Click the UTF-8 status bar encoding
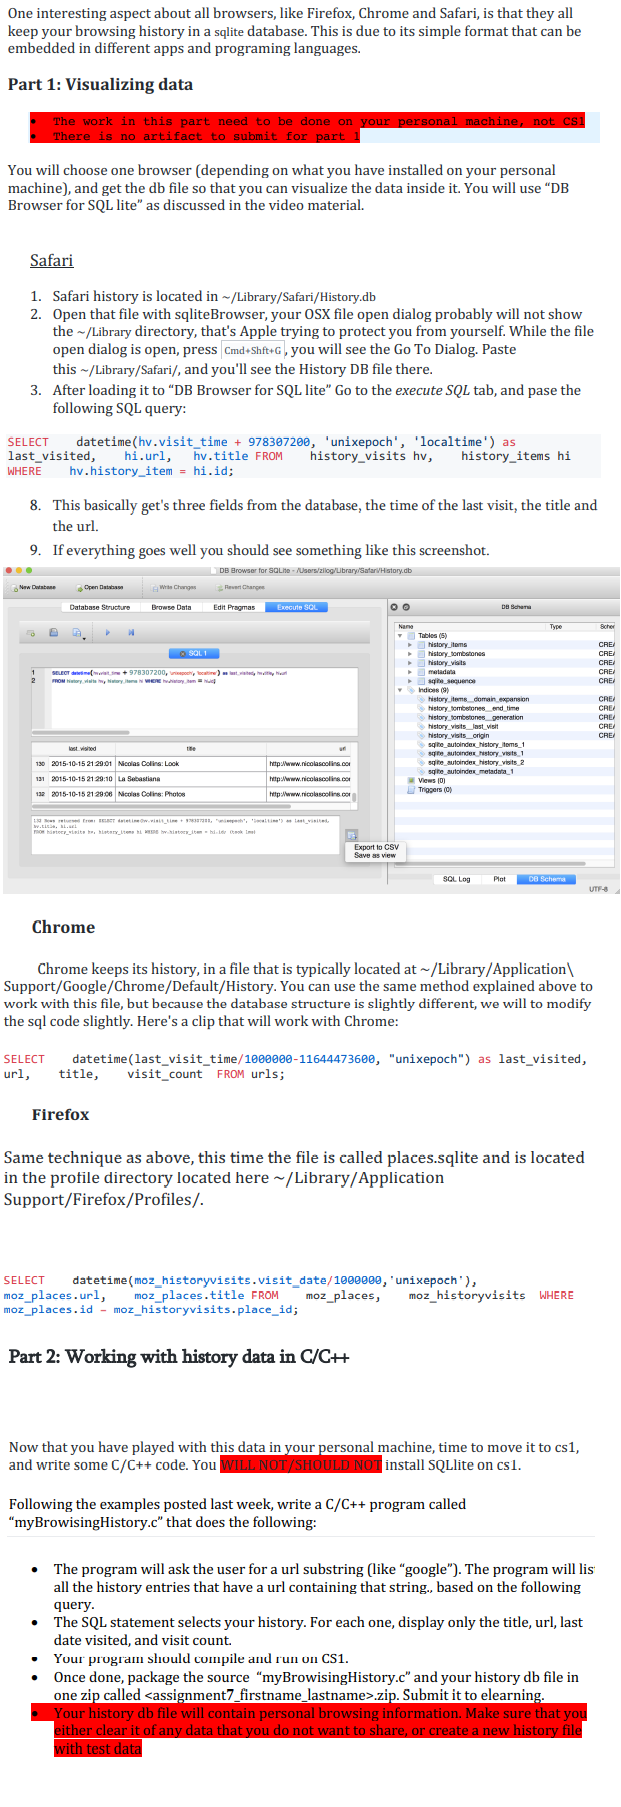 599,889
